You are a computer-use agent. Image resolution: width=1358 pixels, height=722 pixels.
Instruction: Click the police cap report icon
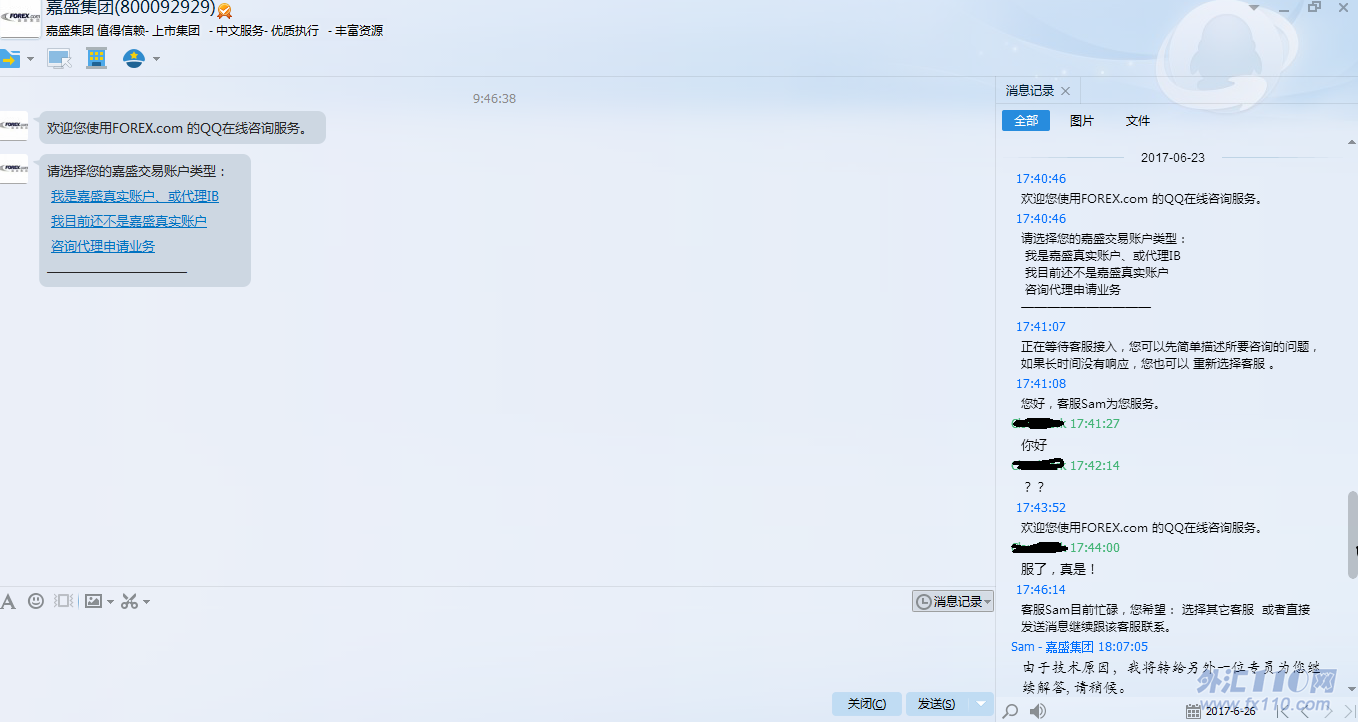pos(133,58)
